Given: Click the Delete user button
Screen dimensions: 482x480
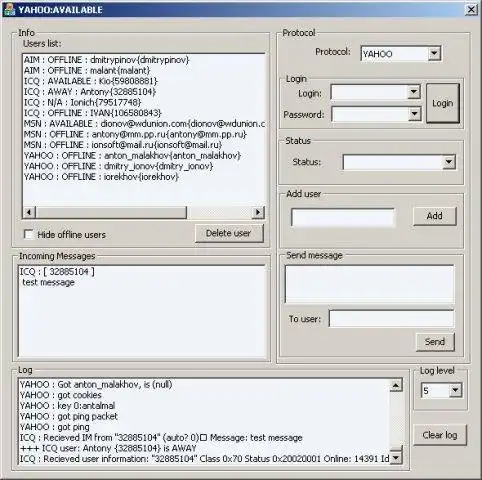Looking at the screenshot, I should [229, 233].
